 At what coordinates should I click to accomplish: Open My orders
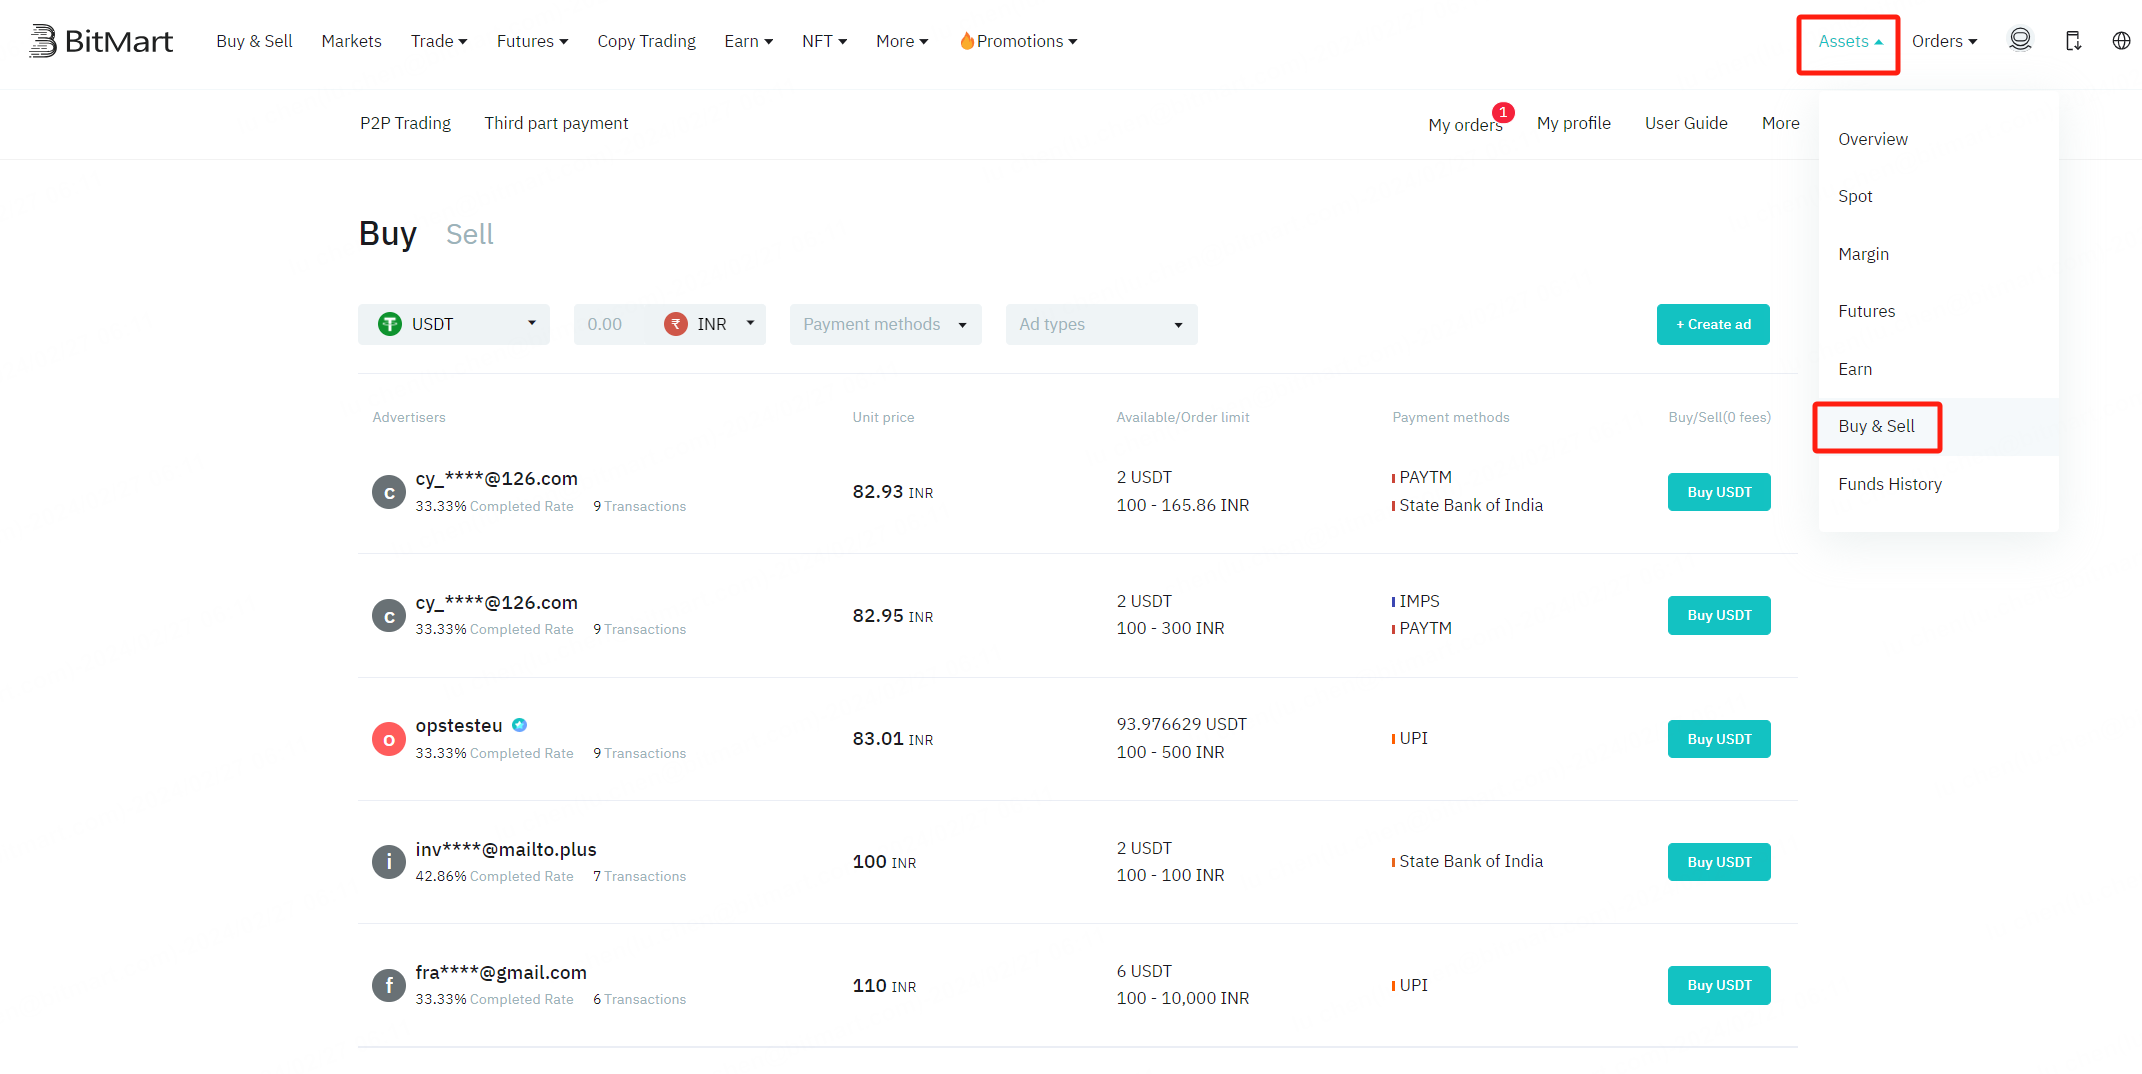(1465, 125)
